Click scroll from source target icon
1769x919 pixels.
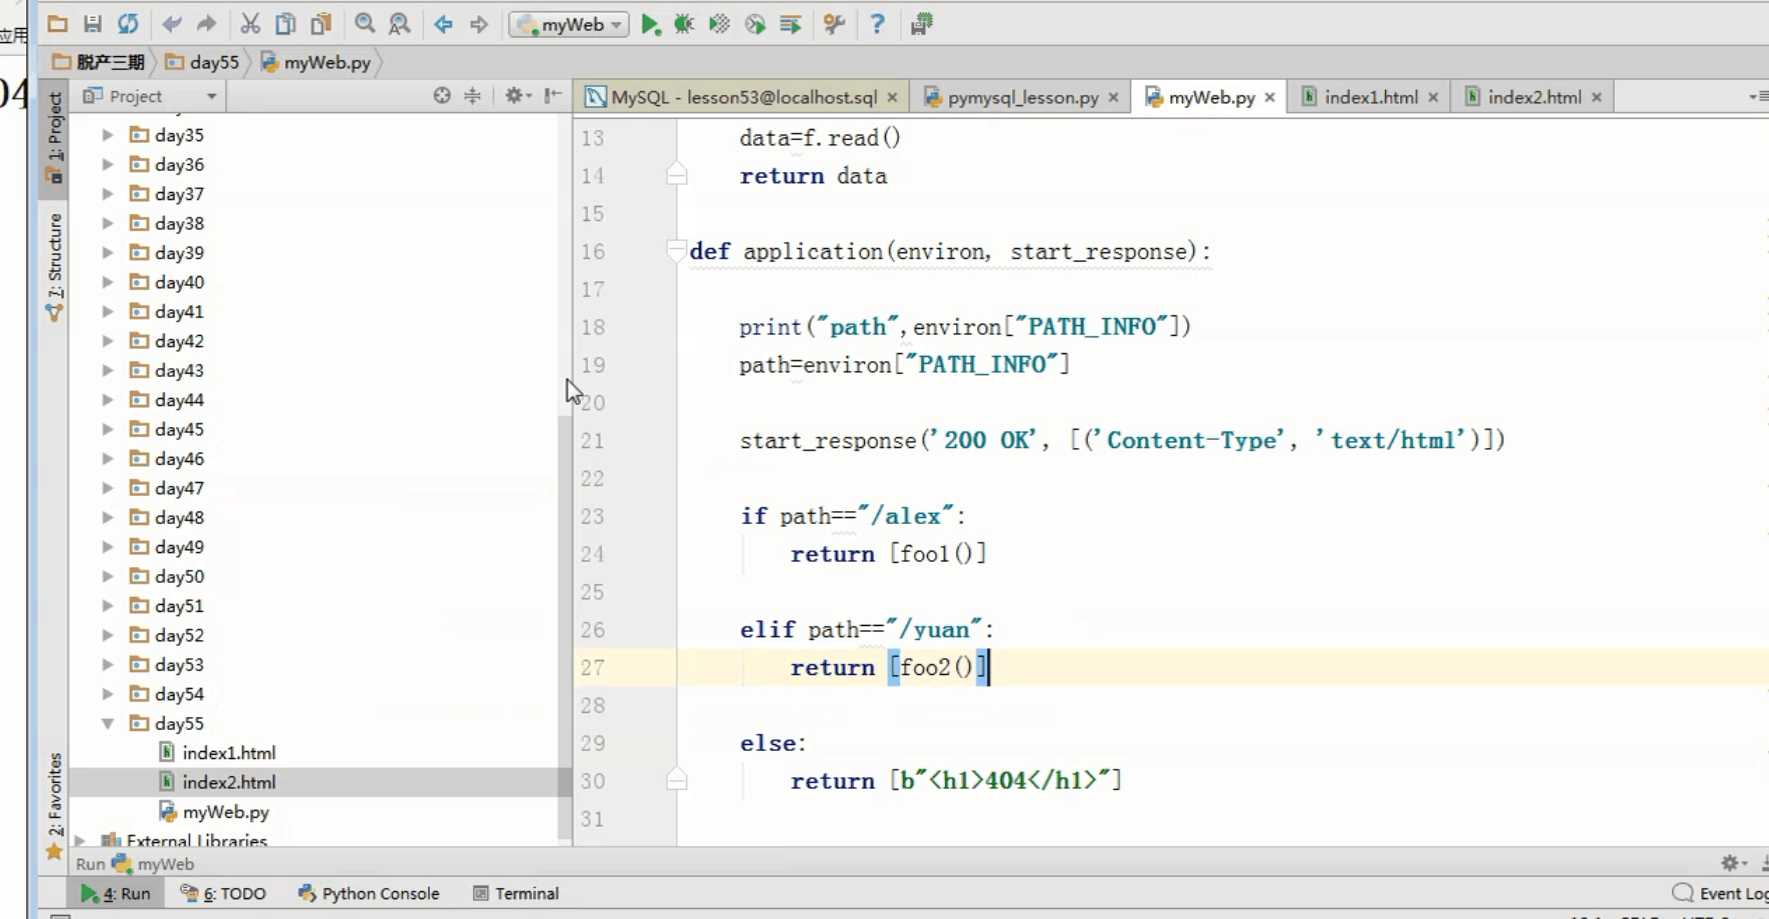(442, 96)
